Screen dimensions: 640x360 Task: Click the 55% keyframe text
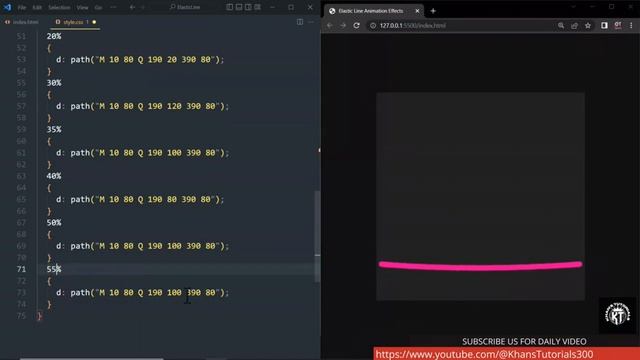53,269
